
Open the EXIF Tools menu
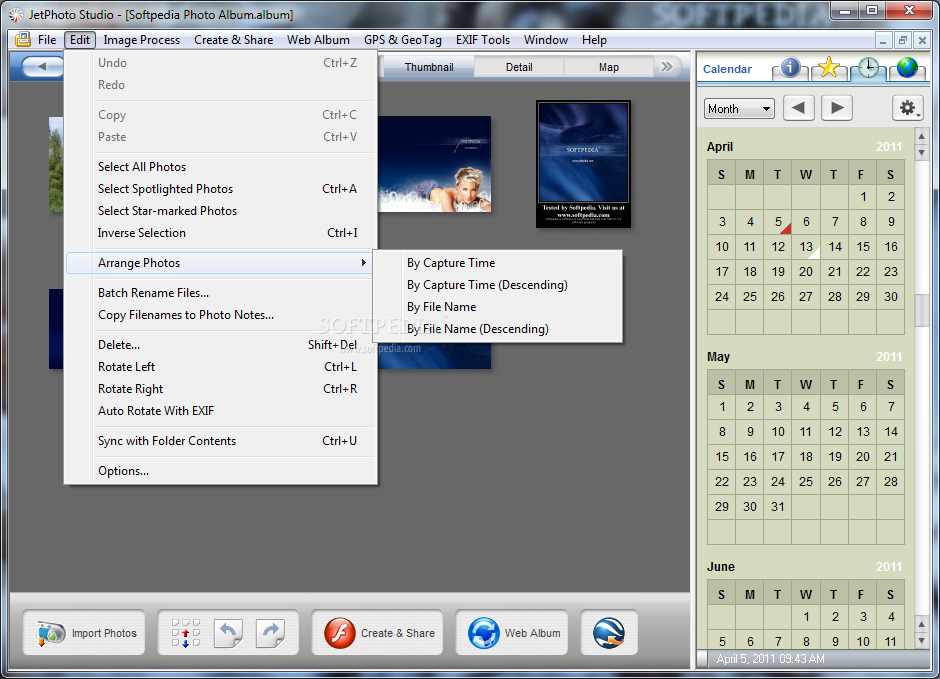click(x=483, y=40)
